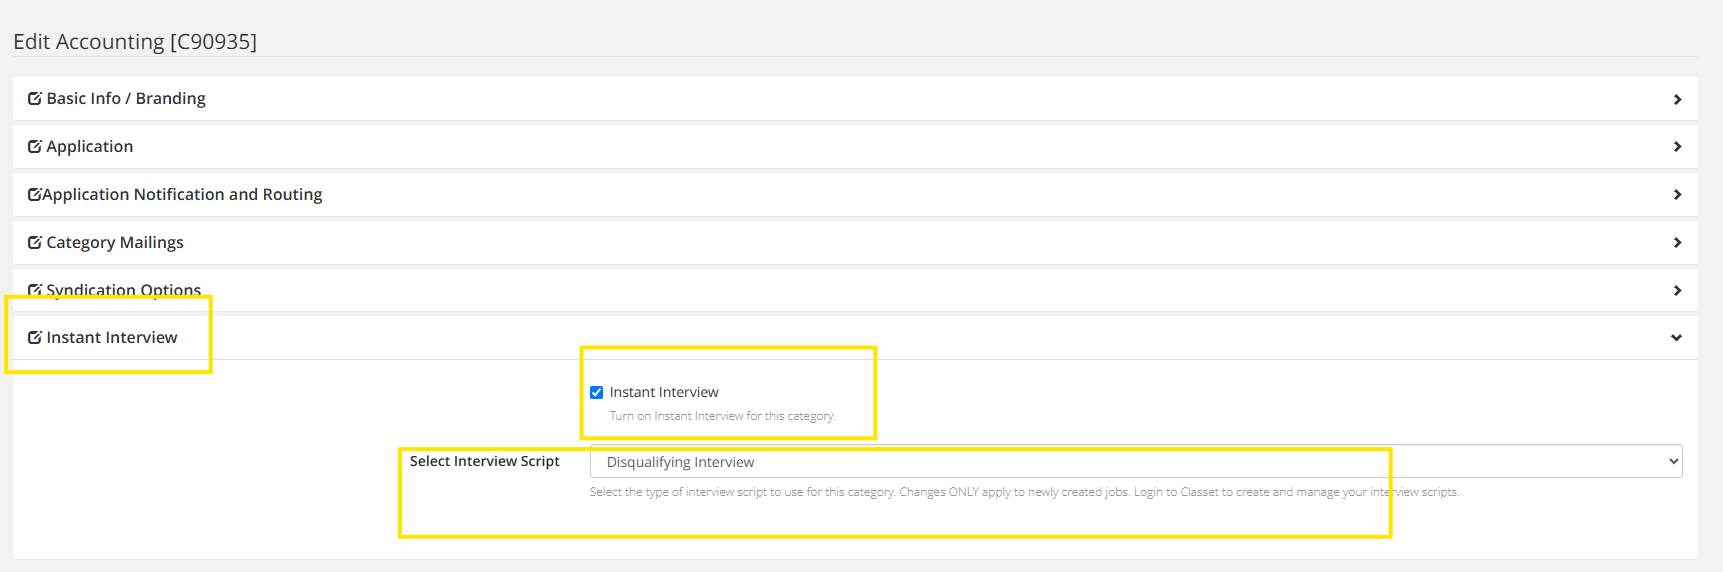Click the edit icon beside Category Mailings
Viewport: 1723px width, 572px height.
(x=34, y=242)
